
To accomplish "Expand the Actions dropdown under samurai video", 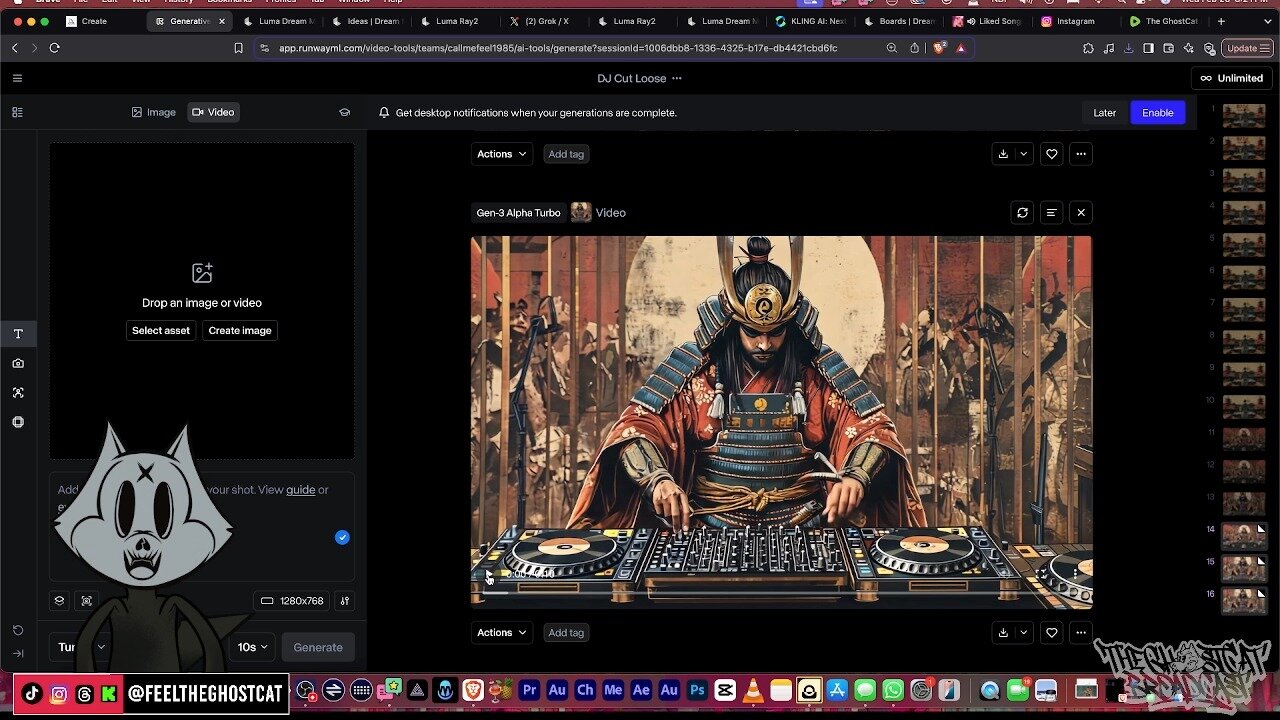I will (x=501, y=632).
